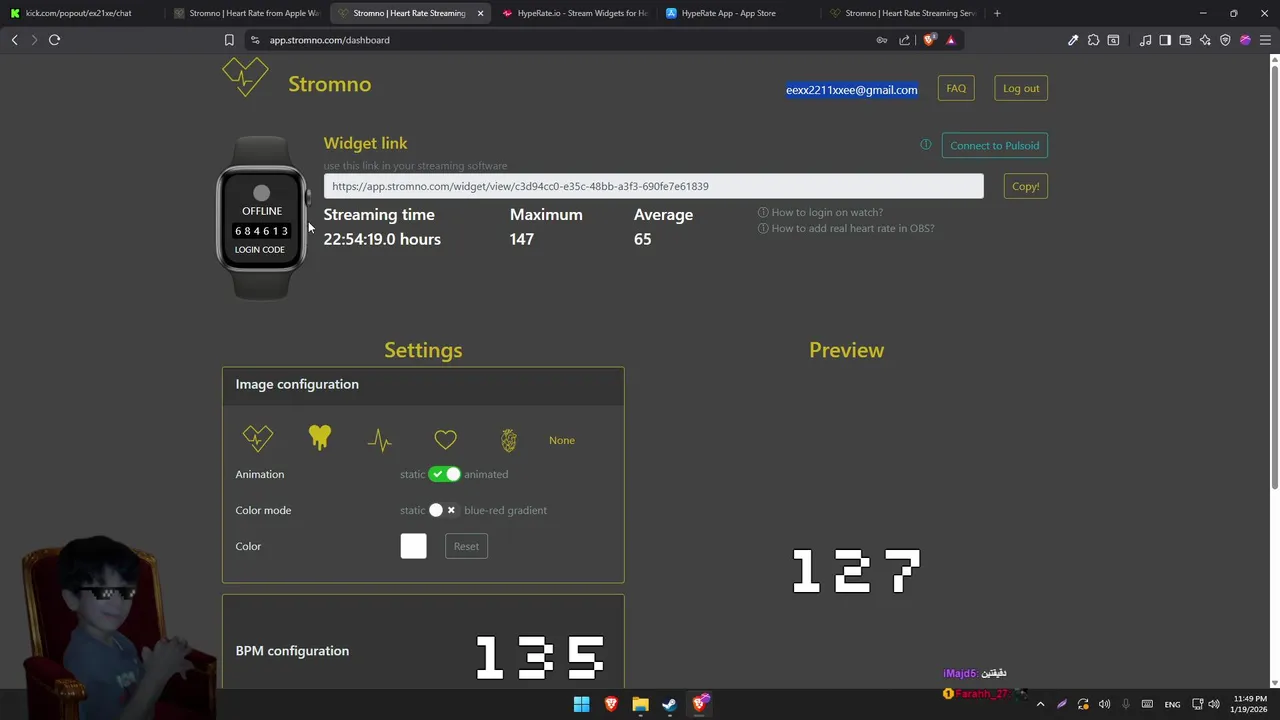The height and width of the screenshot is (720, 1280).
Task: Close the active Stromno Heart Rate Streaming tab
Action: tap(480, 13)
